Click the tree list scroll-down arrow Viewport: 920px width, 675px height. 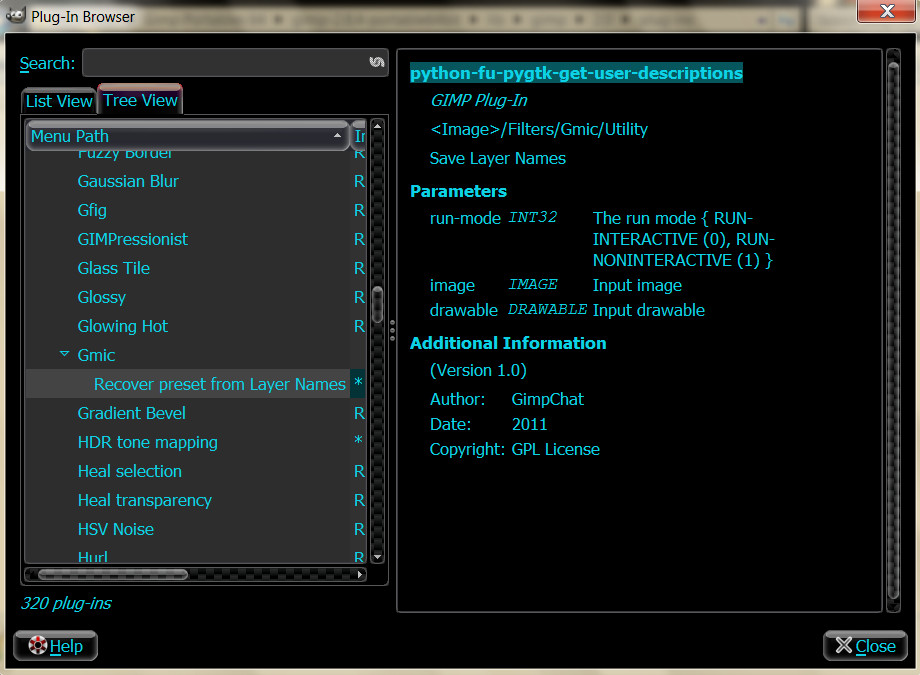[378, 556]
